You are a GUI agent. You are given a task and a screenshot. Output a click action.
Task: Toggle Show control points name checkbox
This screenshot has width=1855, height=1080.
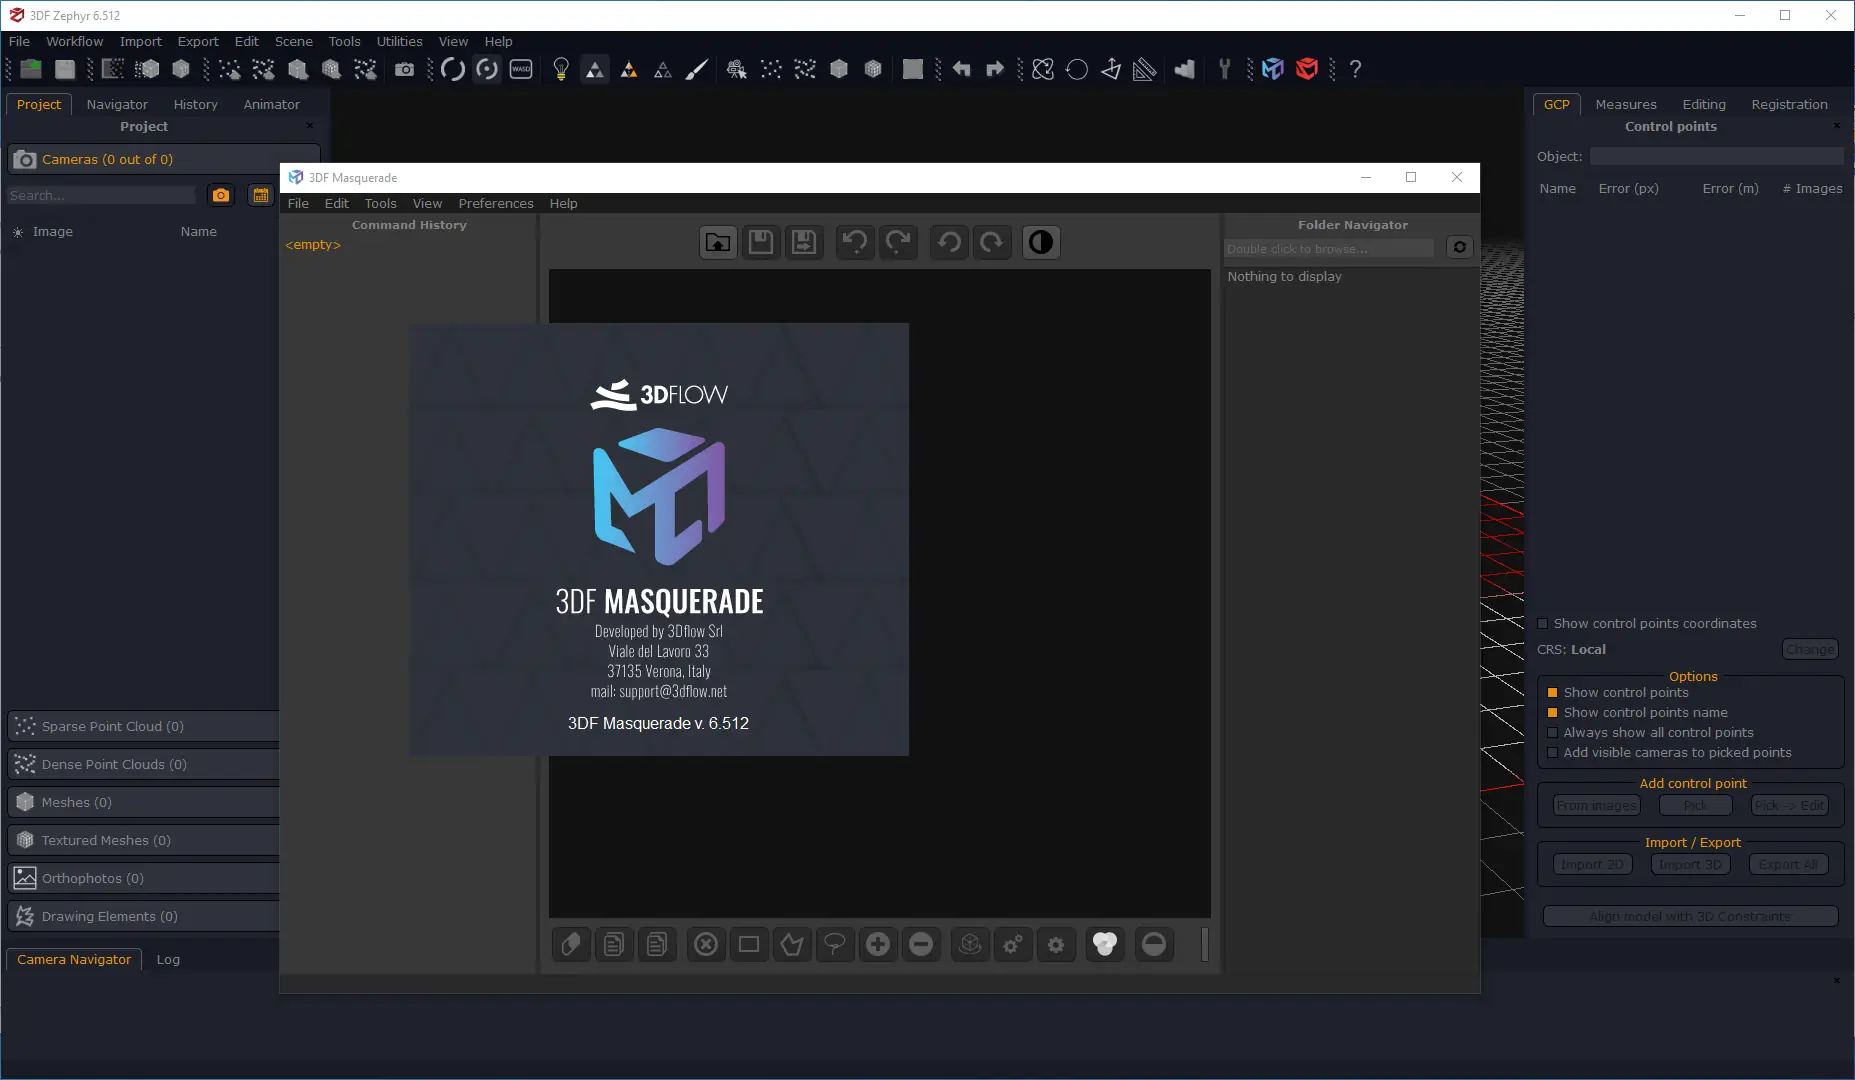(1552, 712)
